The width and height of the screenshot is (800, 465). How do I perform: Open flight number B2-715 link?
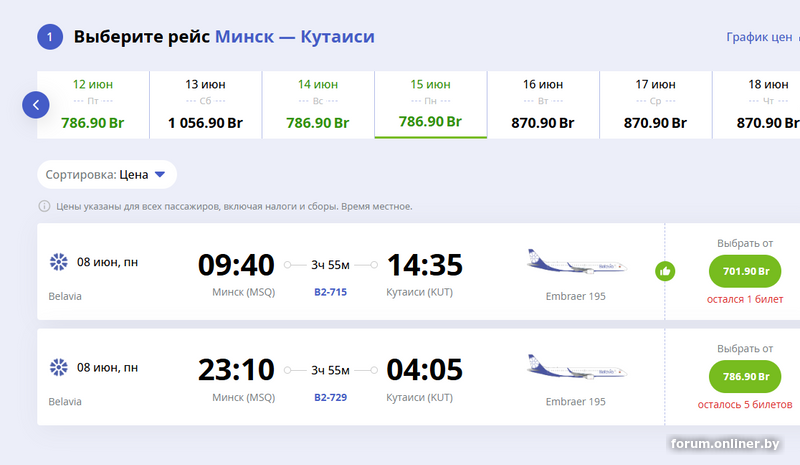pos(330,293)
